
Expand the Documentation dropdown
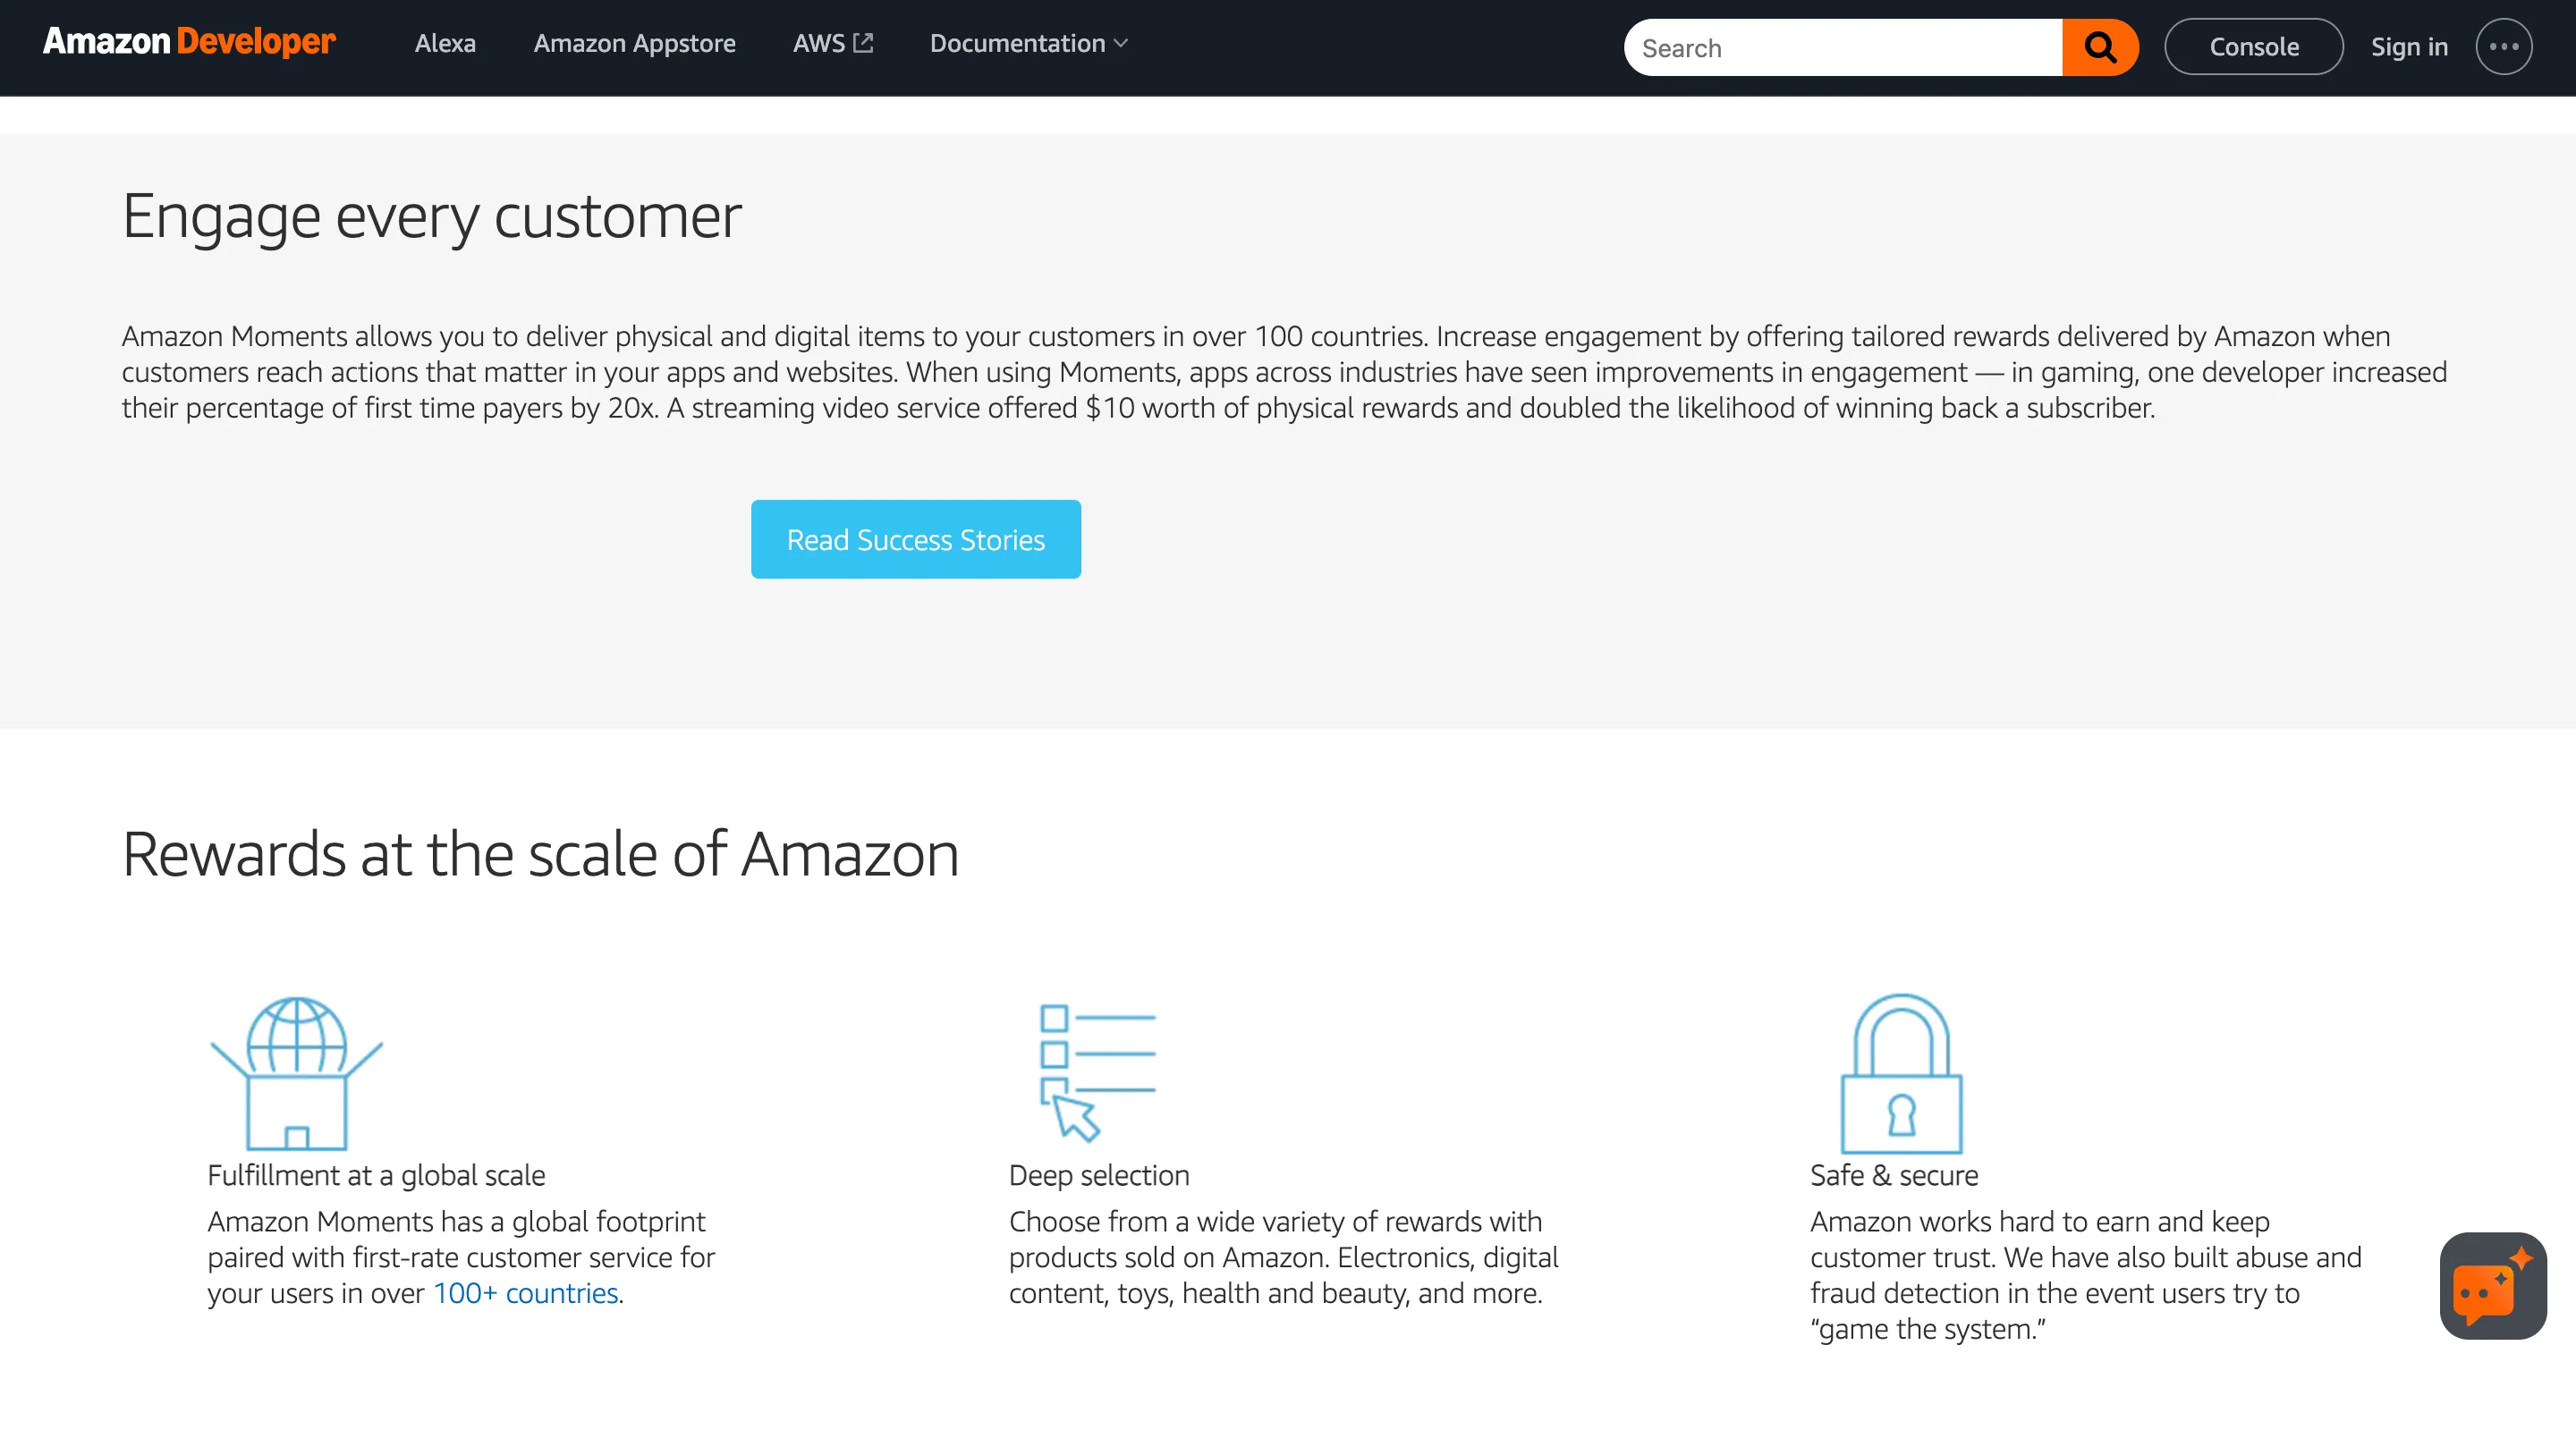tap(1028, 44)
